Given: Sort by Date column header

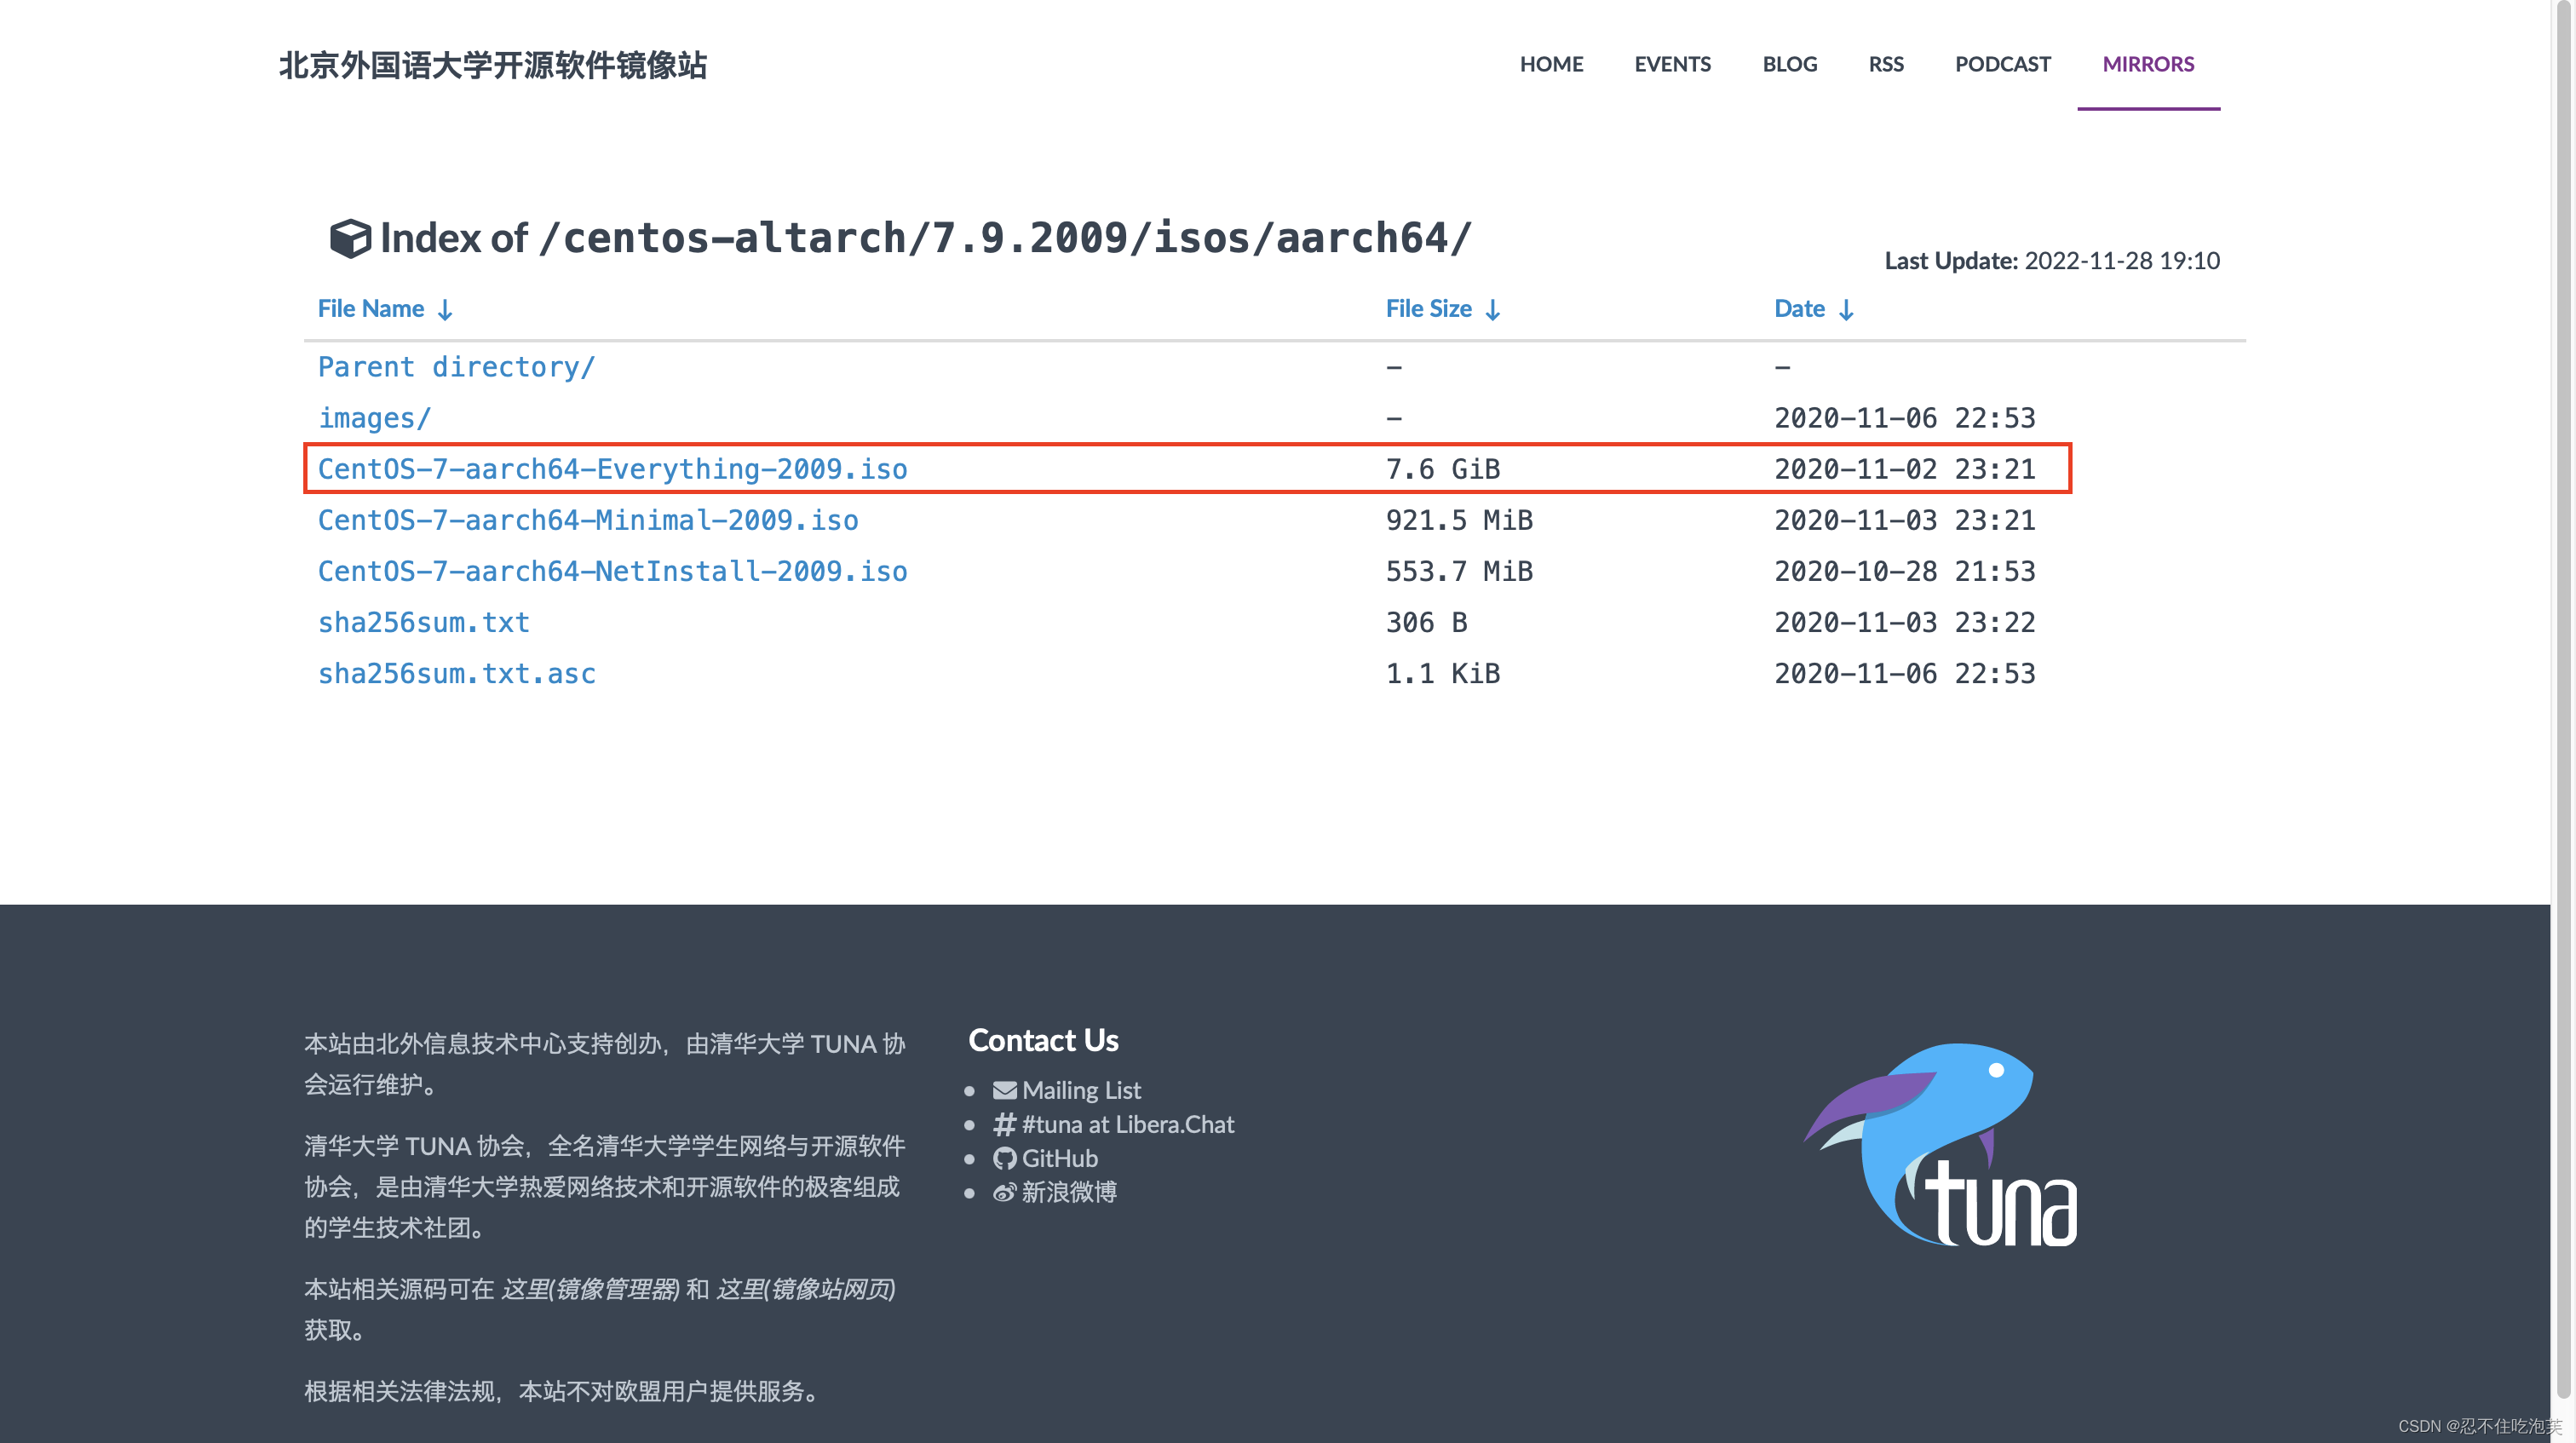Looking at the screenshot, I should point(1813,308).
